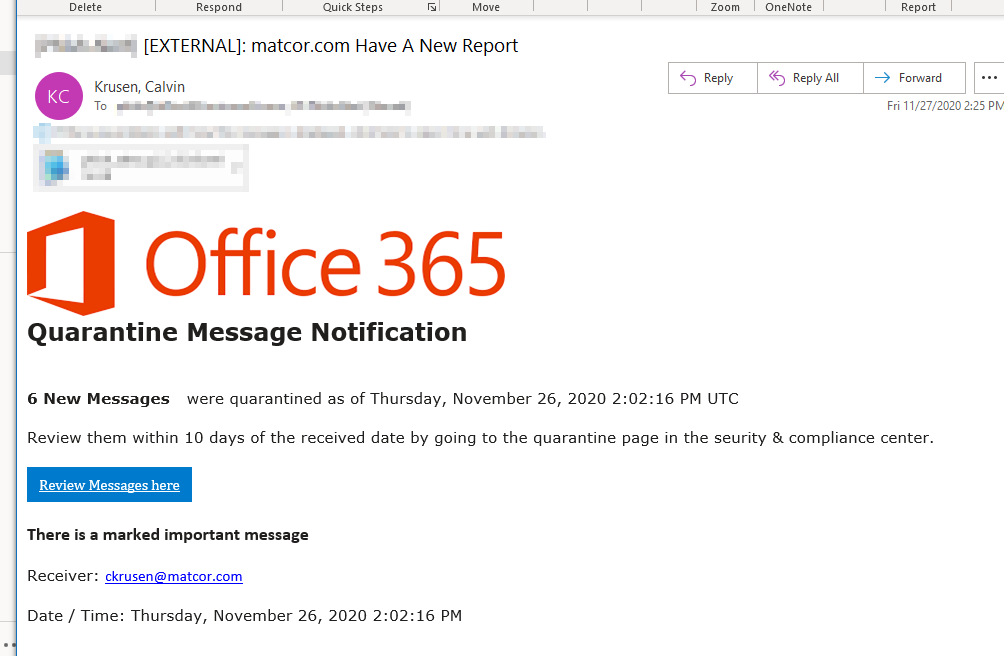Viewport: 1004px width, 656px height.
Task: Click the Report ribbon label
Action: coord(918,7)
